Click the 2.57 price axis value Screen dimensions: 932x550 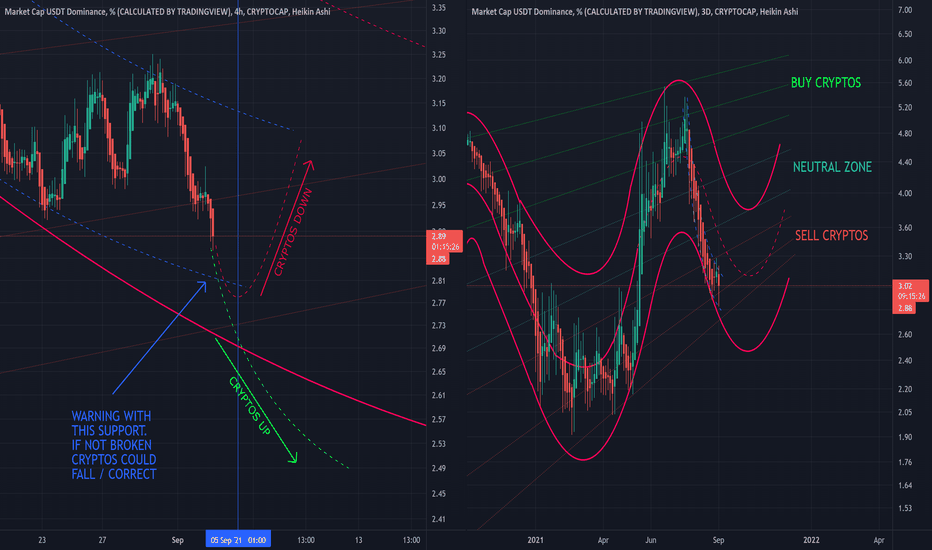439,420
